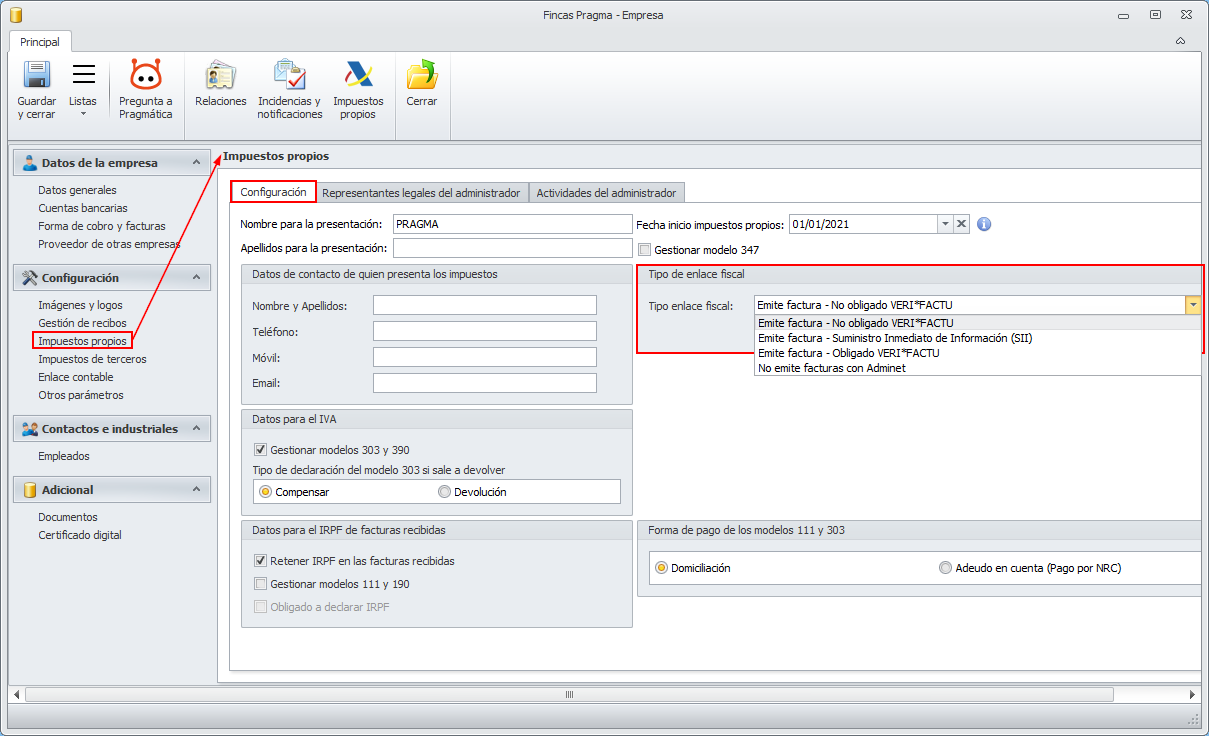1209x736 pixels.
Task: Select Emite factura - No obligado VERI*FACTU option
Action: coord(977,323)
